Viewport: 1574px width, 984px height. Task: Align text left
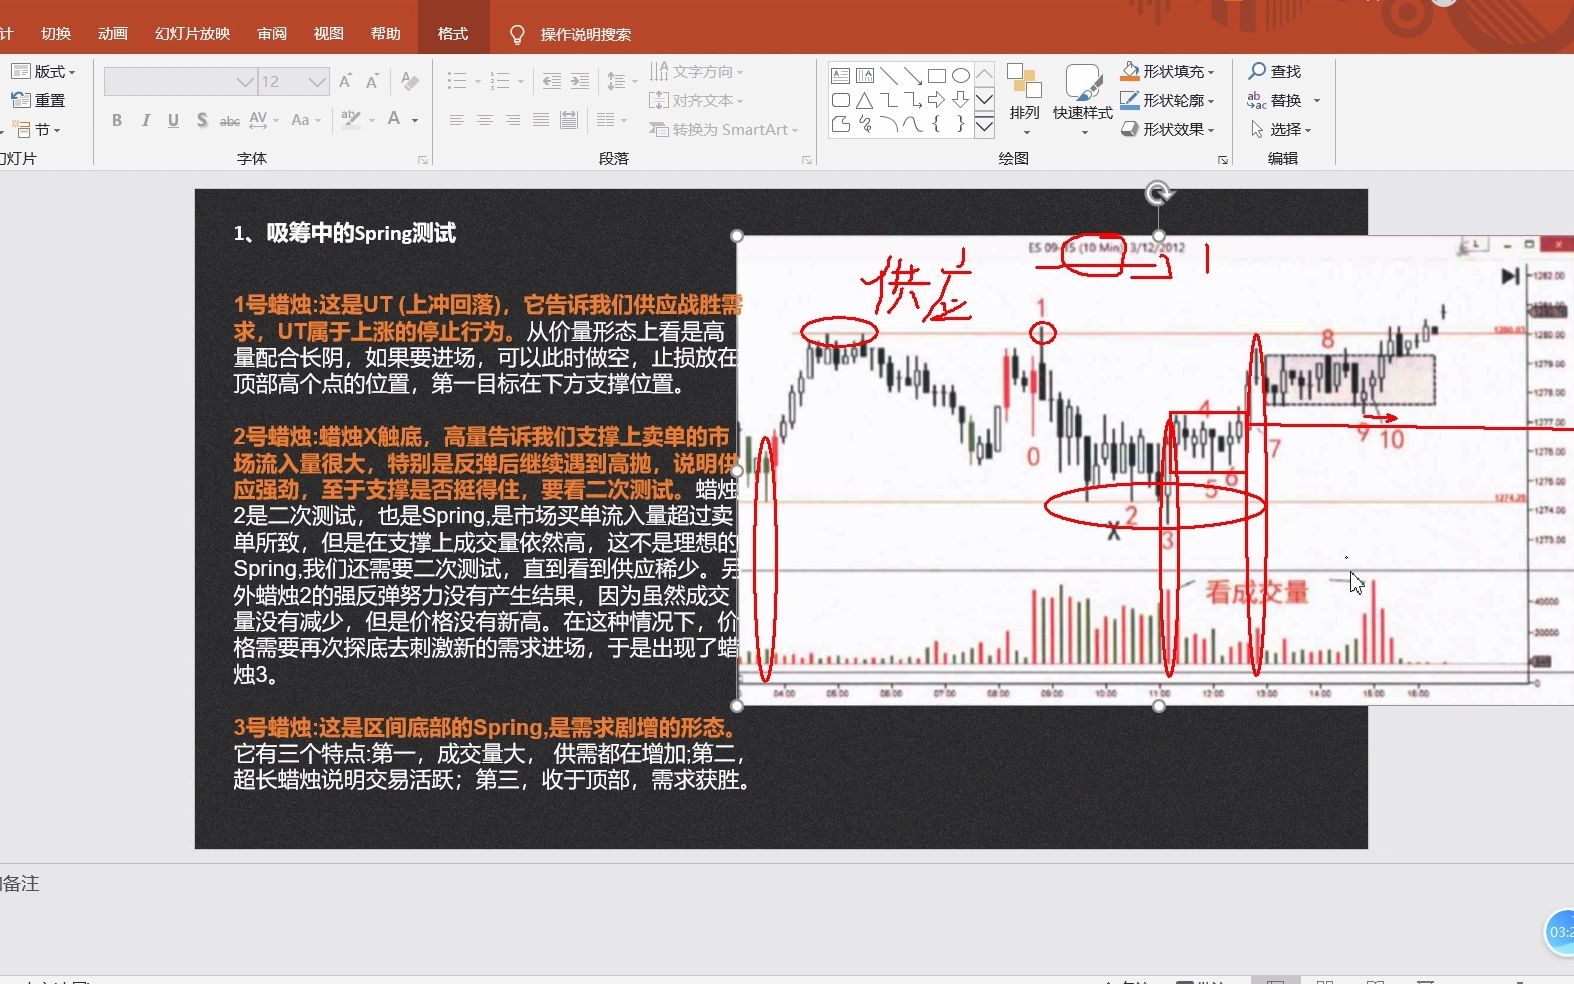[457, 120]
